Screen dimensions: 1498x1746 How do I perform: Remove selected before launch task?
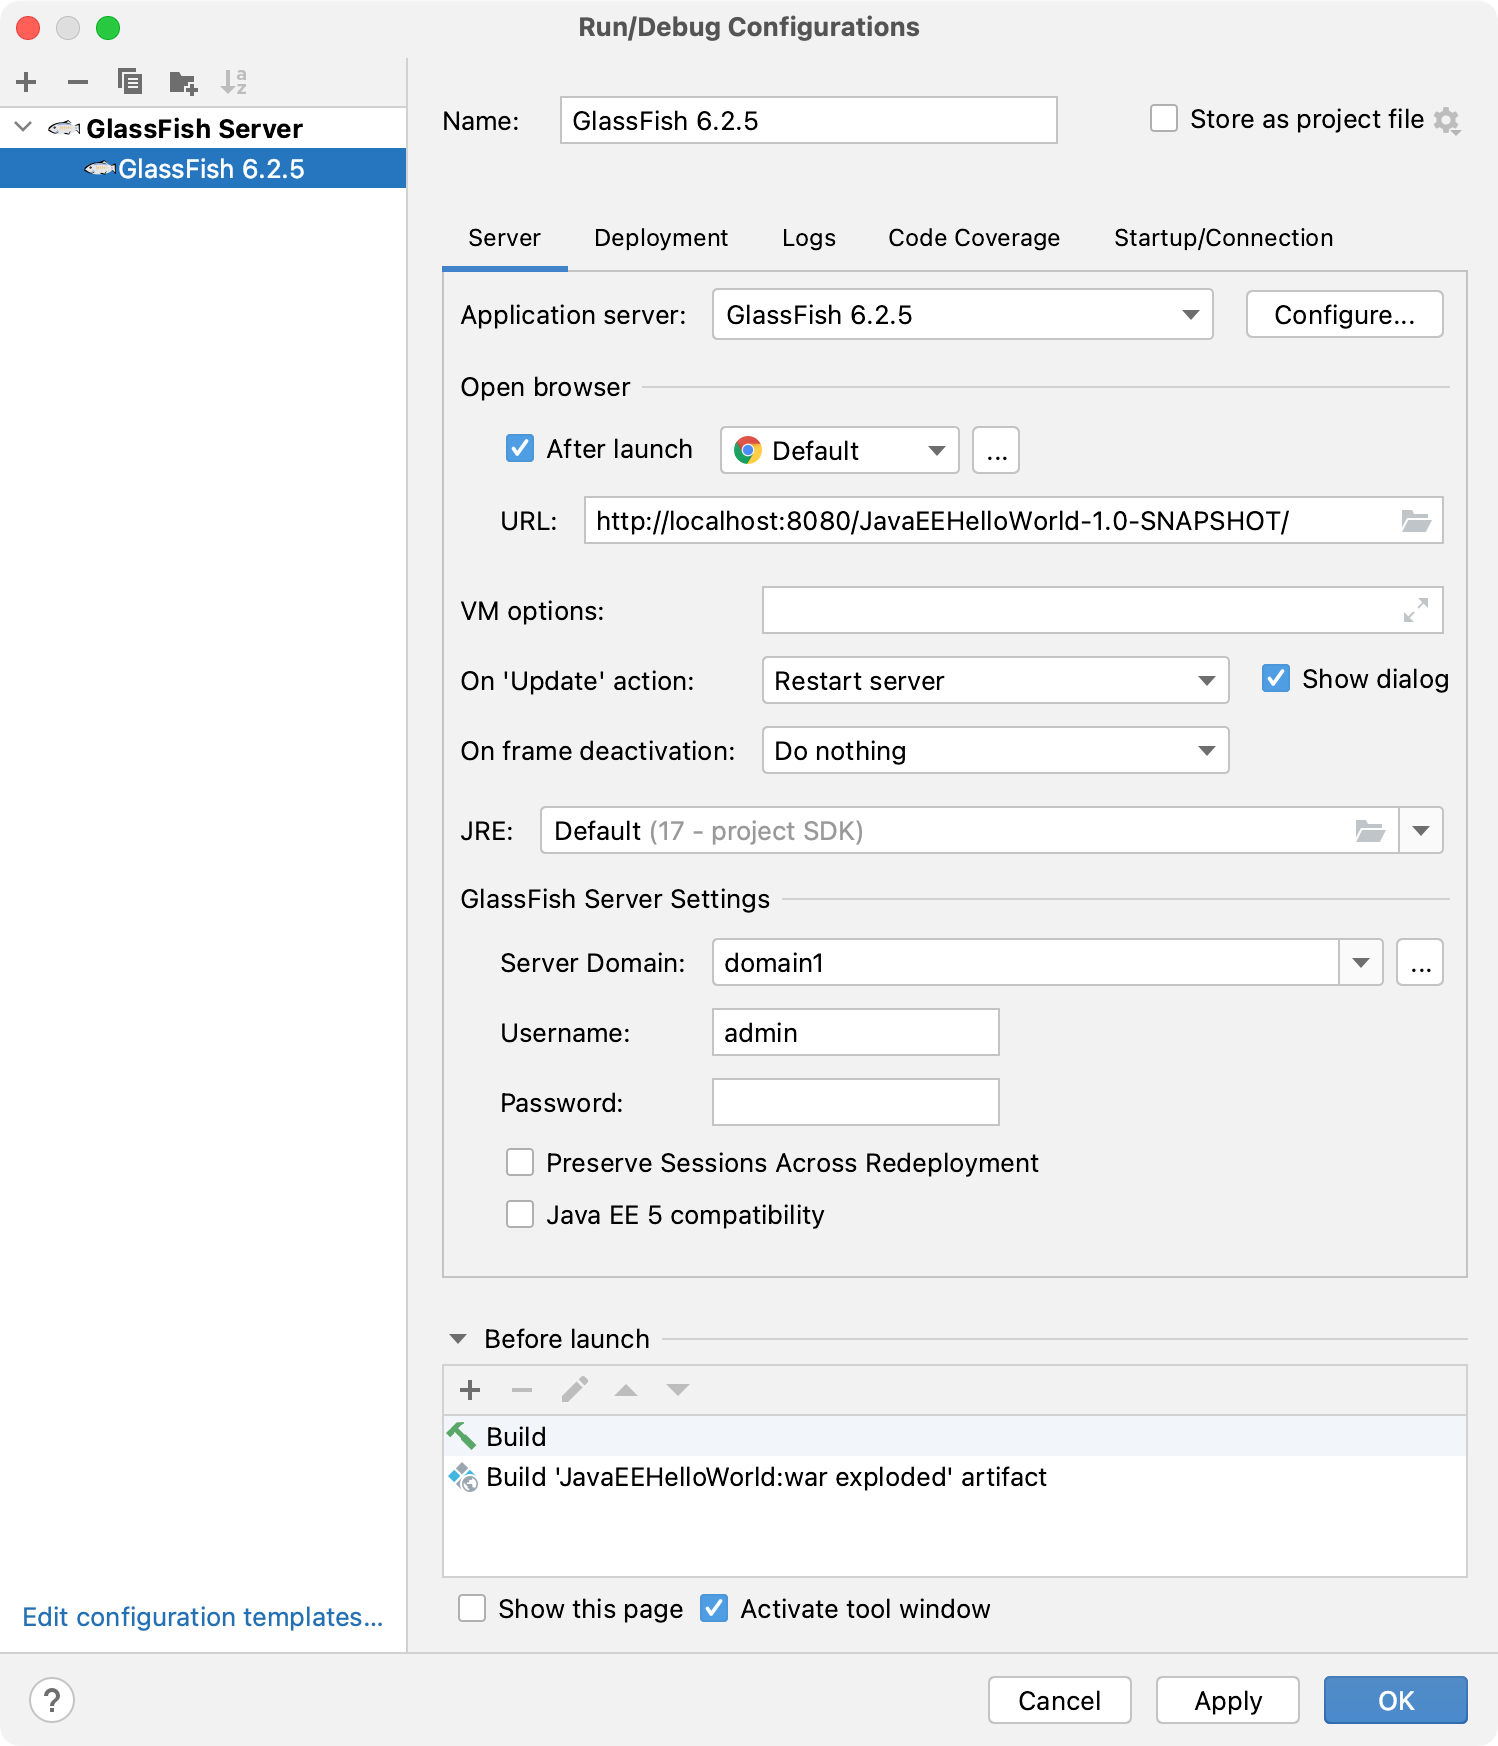click(522, 1390)
